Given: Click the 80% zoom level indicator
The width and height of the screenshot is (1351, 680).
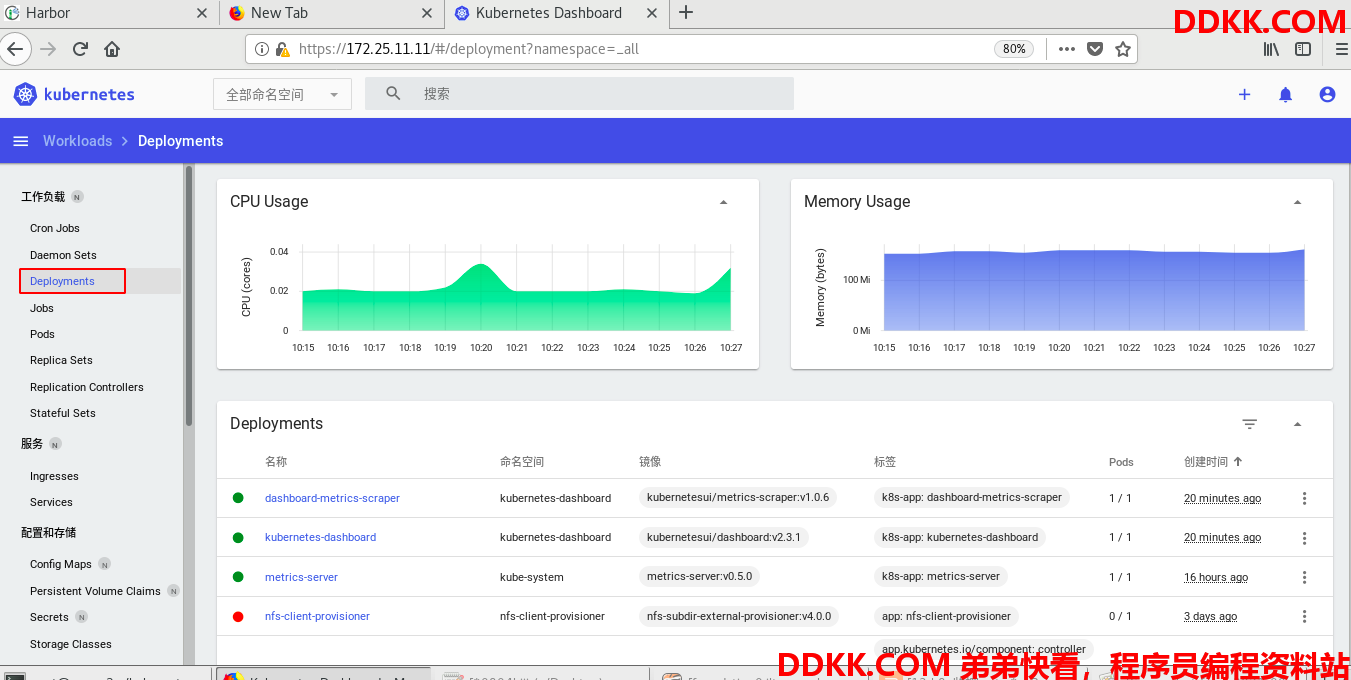Looking at the screenshot, I should point(1014,49).
